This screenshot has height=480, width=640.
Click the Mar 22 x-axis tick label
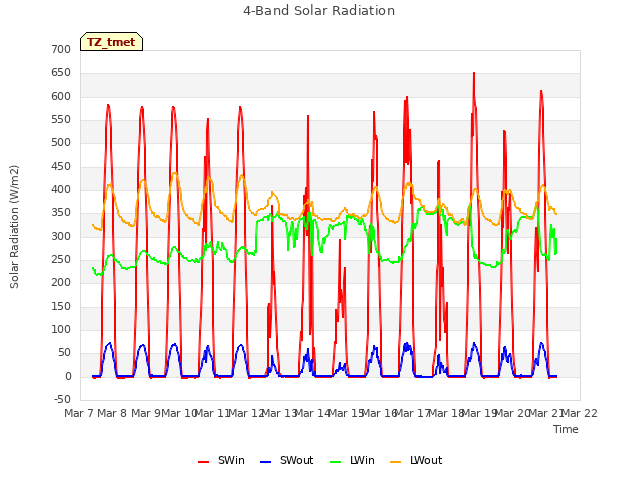point(580,413)
